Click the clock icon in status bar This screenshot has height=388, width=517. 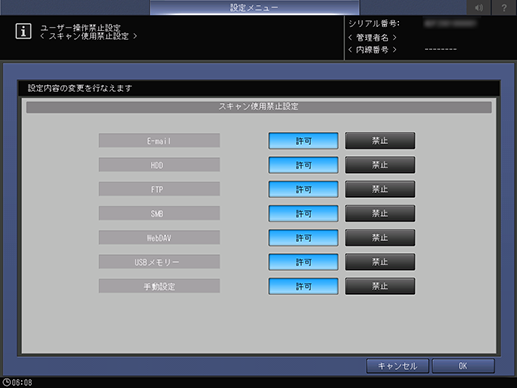(x=6, y=382)
